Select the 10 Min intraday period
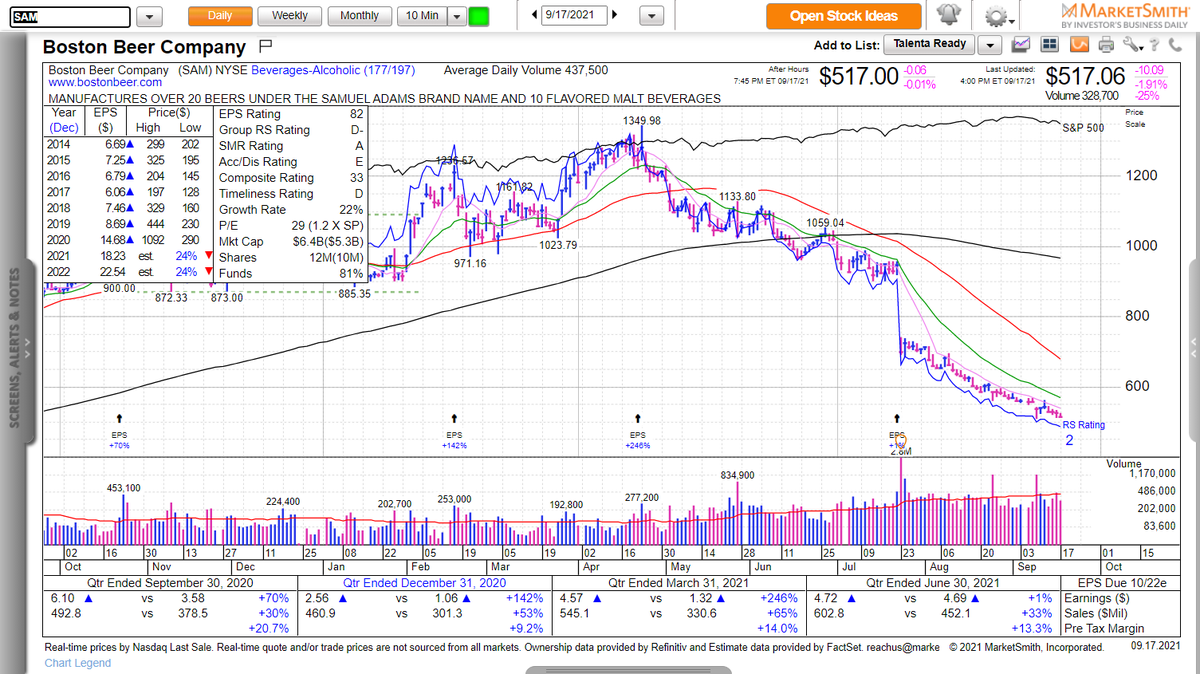1200x674 pixels. pos(421,16)
